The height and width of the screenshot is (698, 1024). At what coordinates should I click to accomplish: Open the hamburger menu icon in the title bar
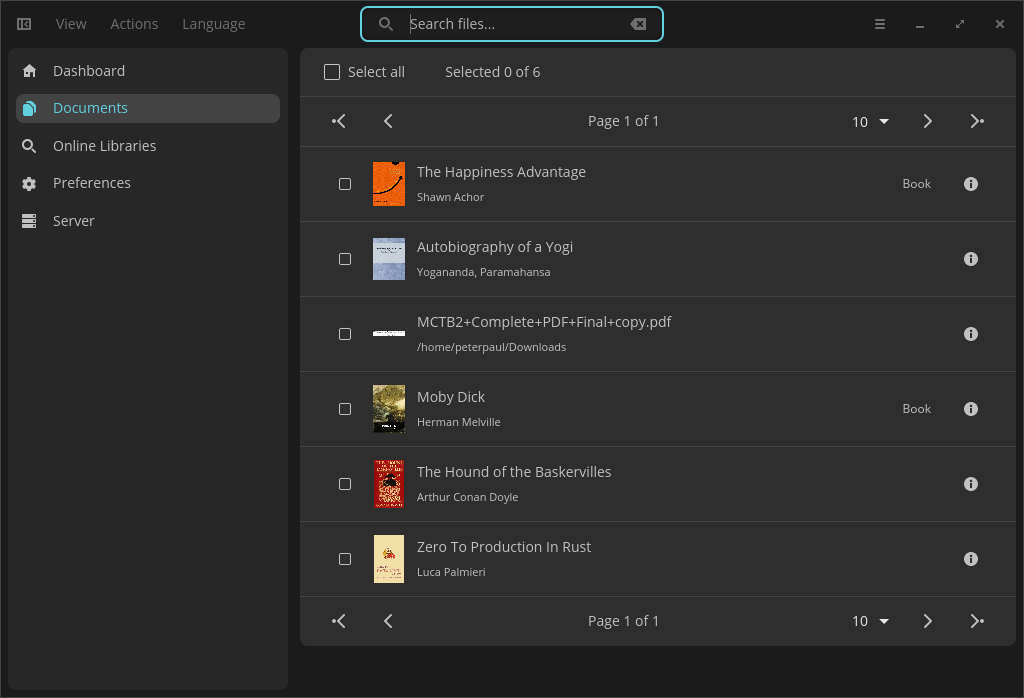(880, 24)
